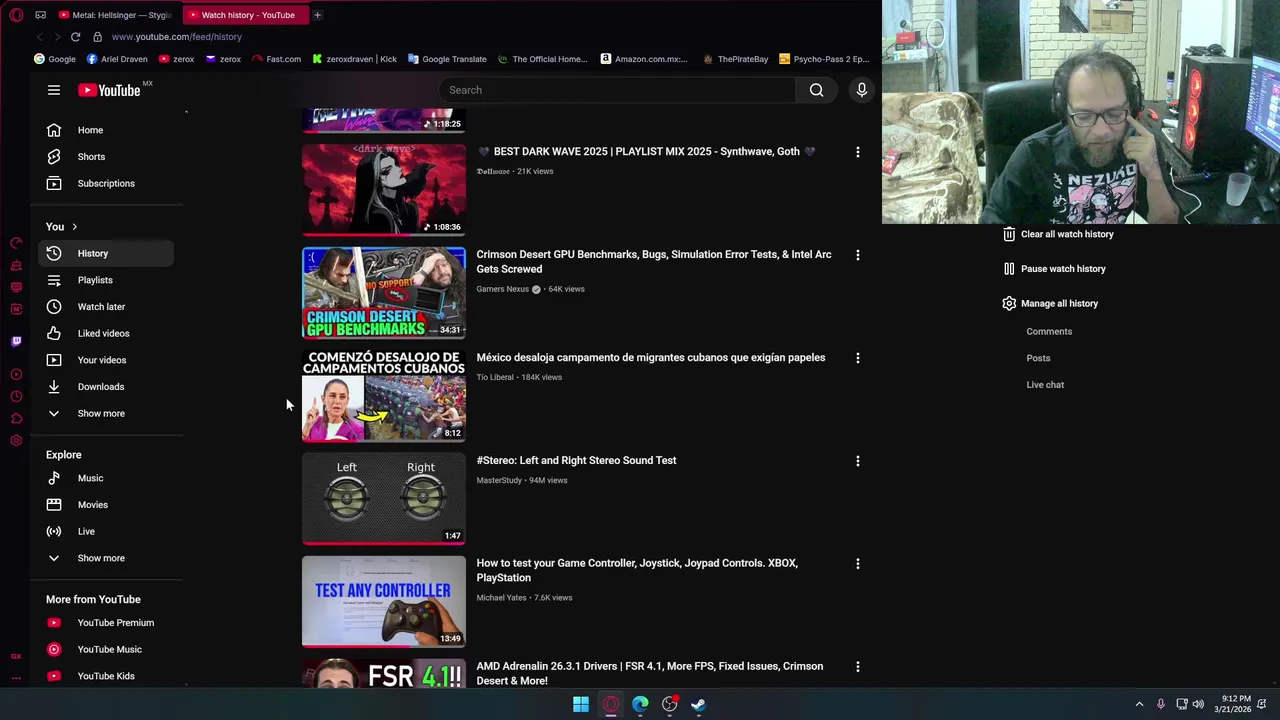
Task: Open the Crimson Desert GPU Benchmarks thumbnail
Action: click(384, 293)
